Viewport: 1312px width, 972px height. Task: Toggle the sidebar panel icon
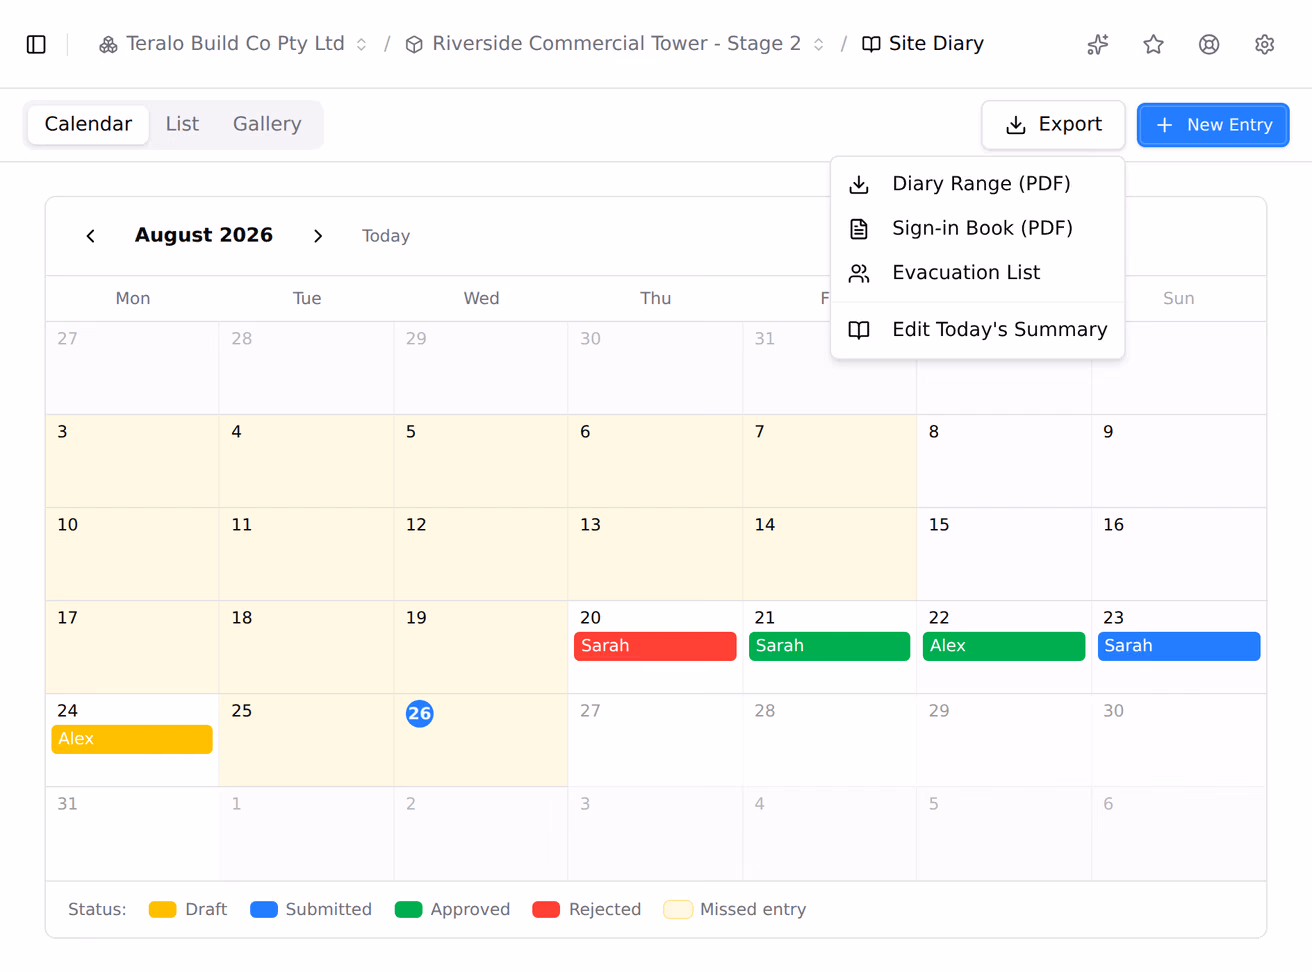pyautogui.click(x=36, y=44)
